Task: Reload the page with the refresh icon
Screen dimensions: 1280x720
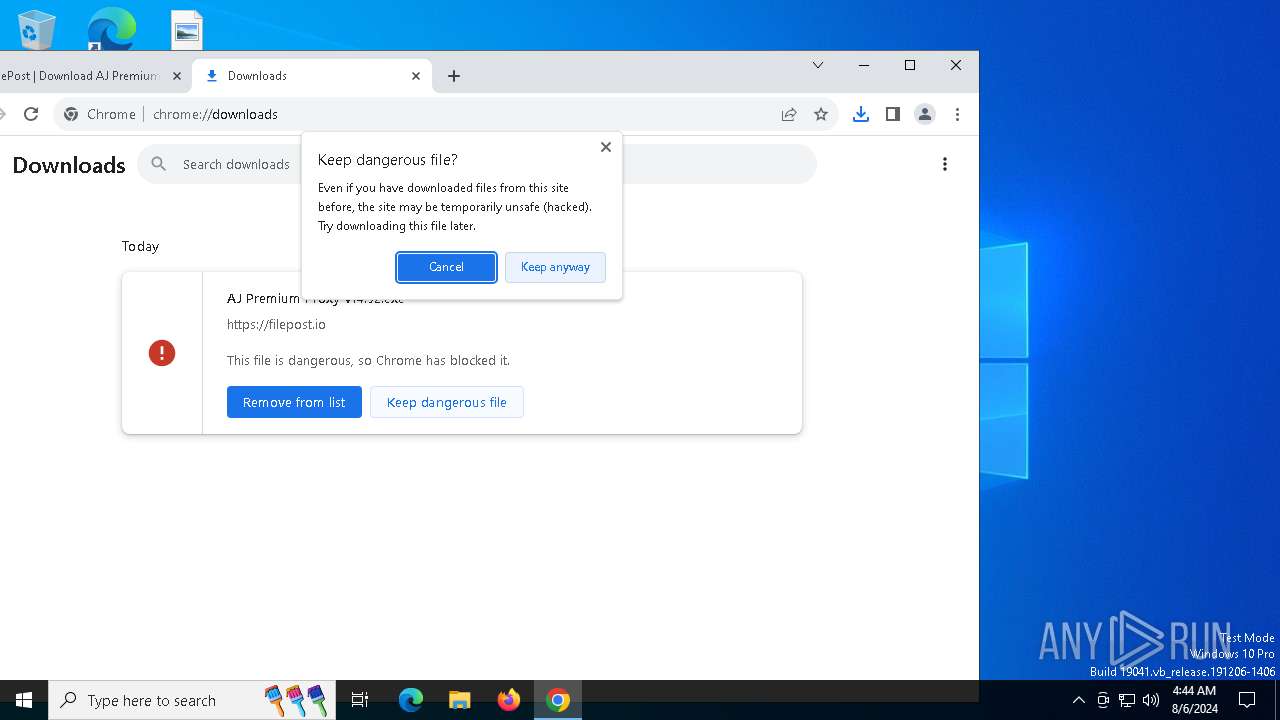Action: 31,114
